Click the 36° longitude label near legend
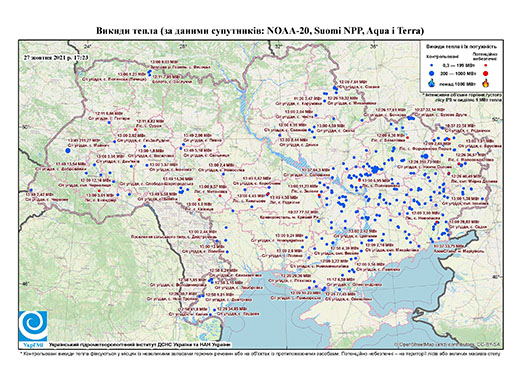 tap(374, 46)
